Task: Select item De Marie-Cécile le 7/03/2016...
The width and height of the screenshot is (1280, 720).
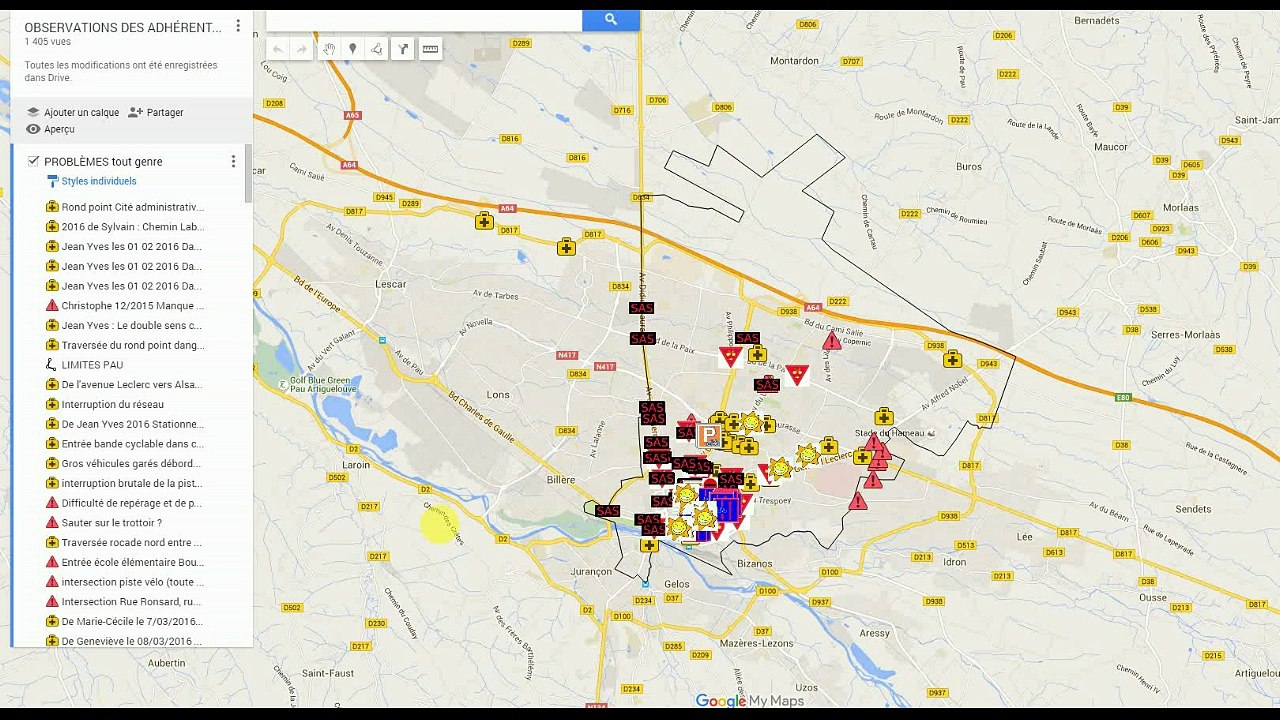Action: coord(131,622)
